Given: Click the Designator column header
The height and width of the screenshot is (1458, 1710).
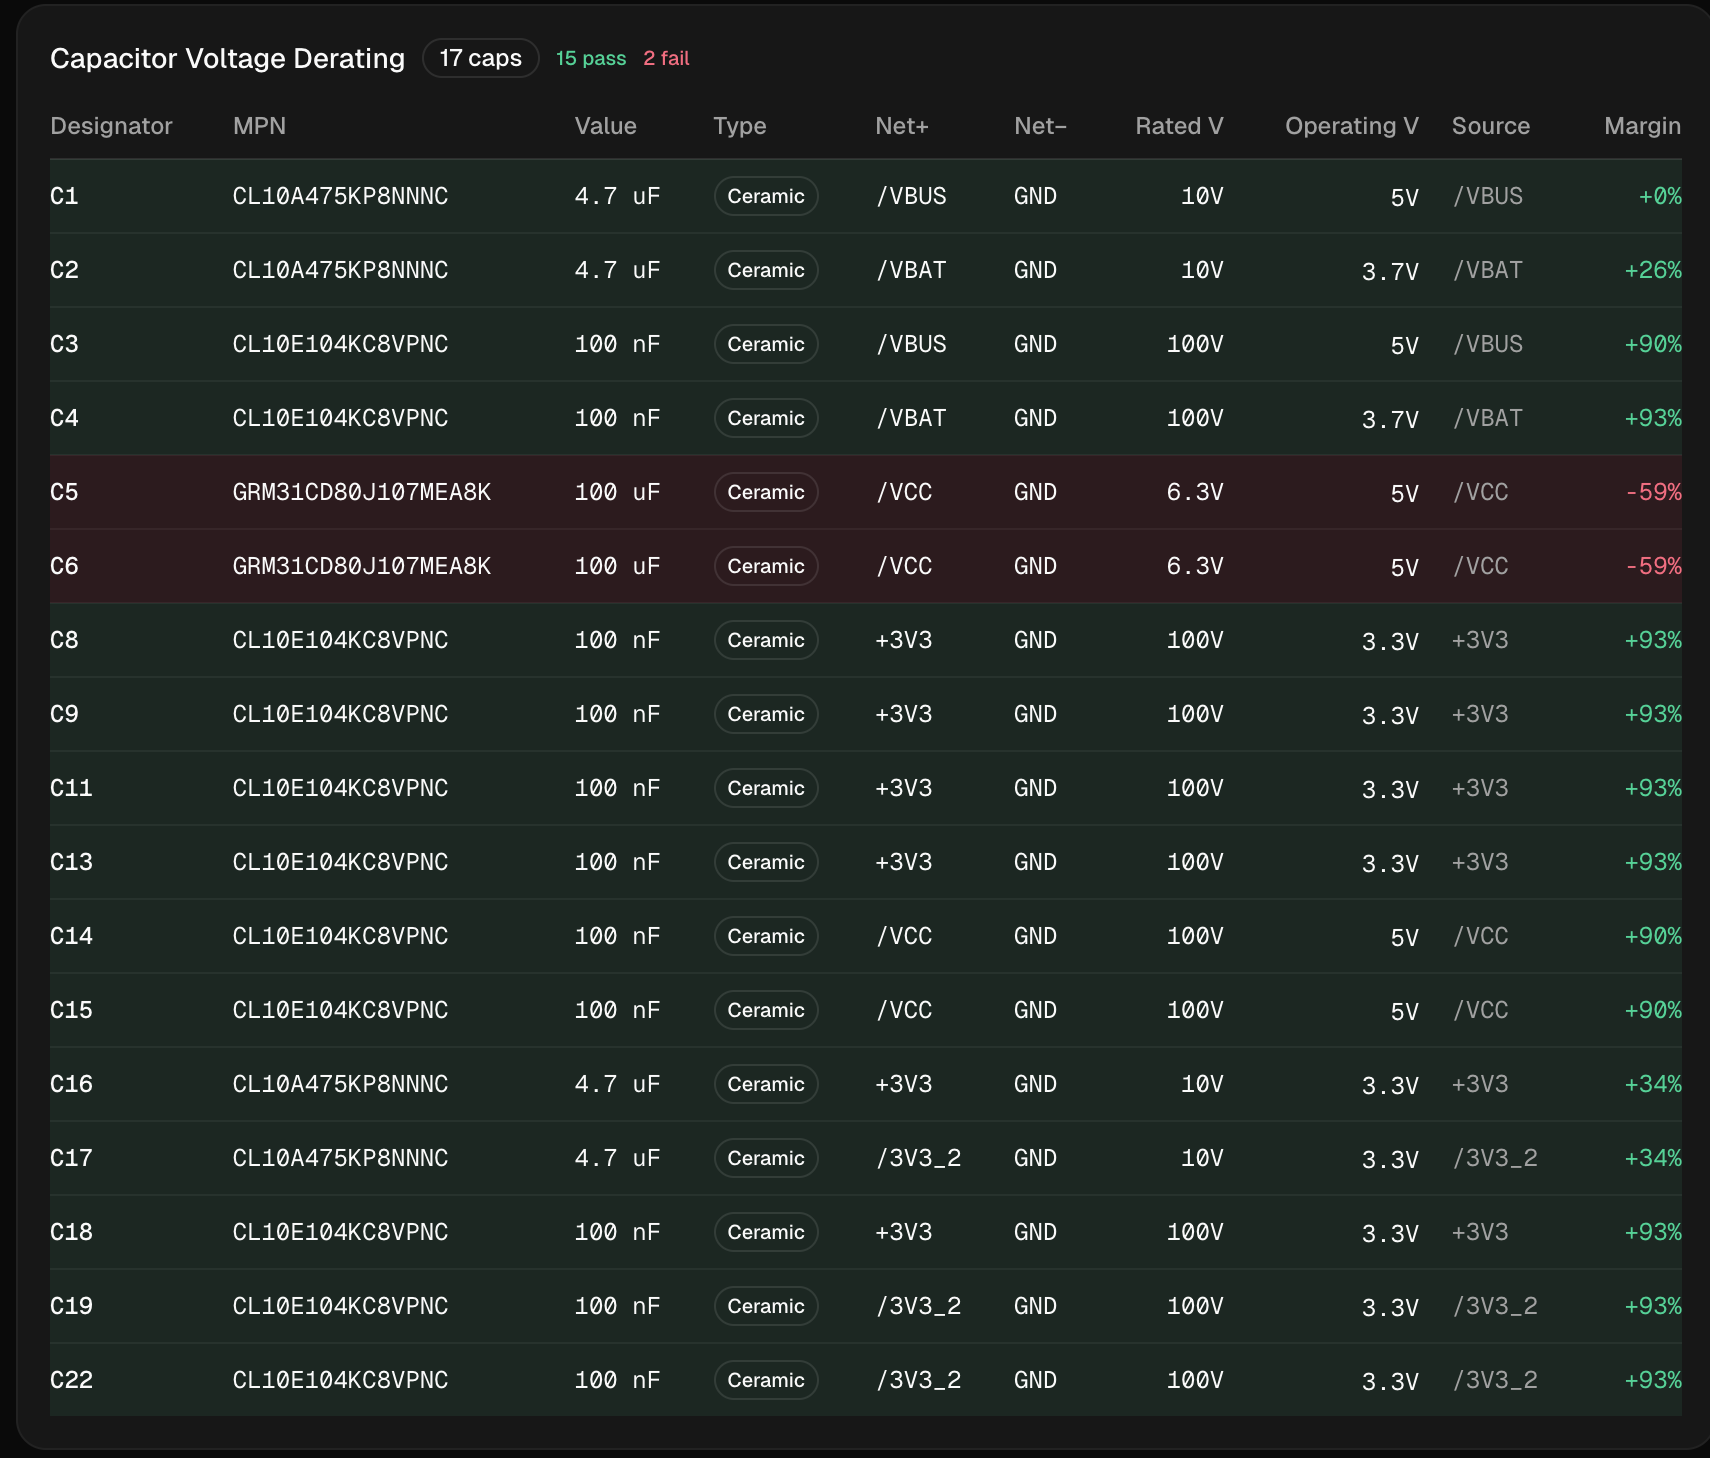Looking at the screenshot, I should pos(111,126).
